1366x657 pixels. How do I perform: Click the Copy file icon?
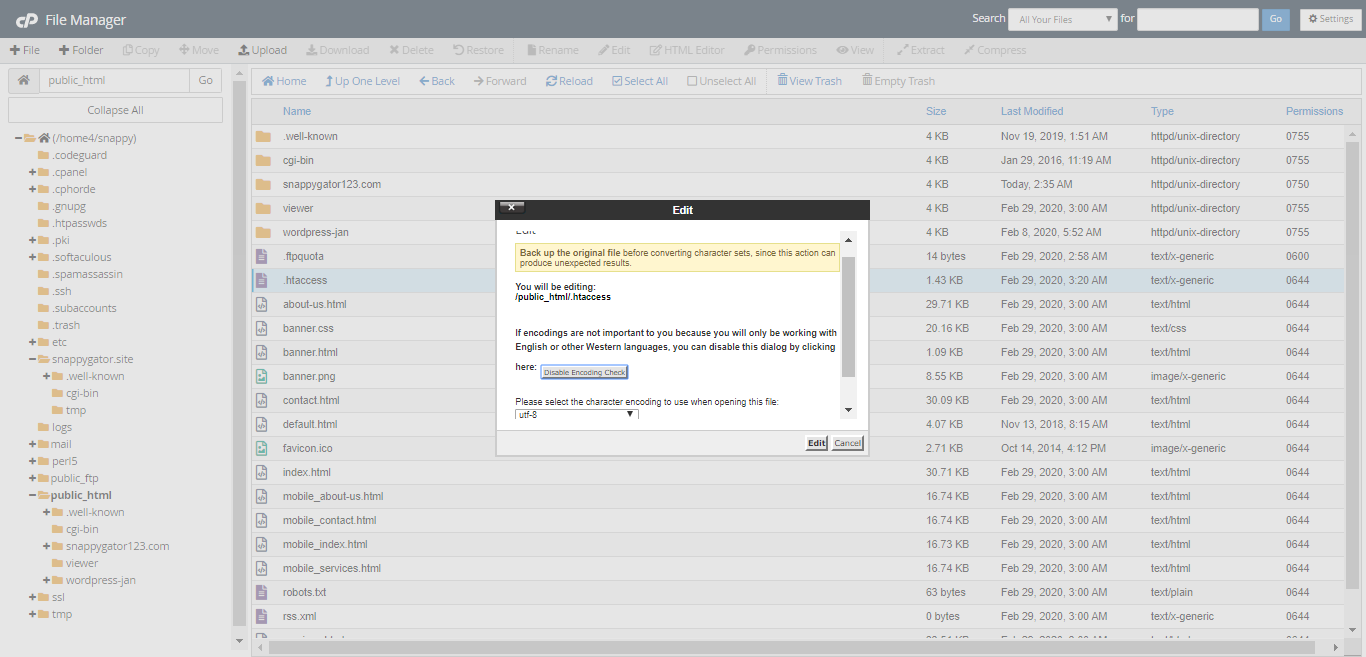pyautogui.click(x=140, y=49)
